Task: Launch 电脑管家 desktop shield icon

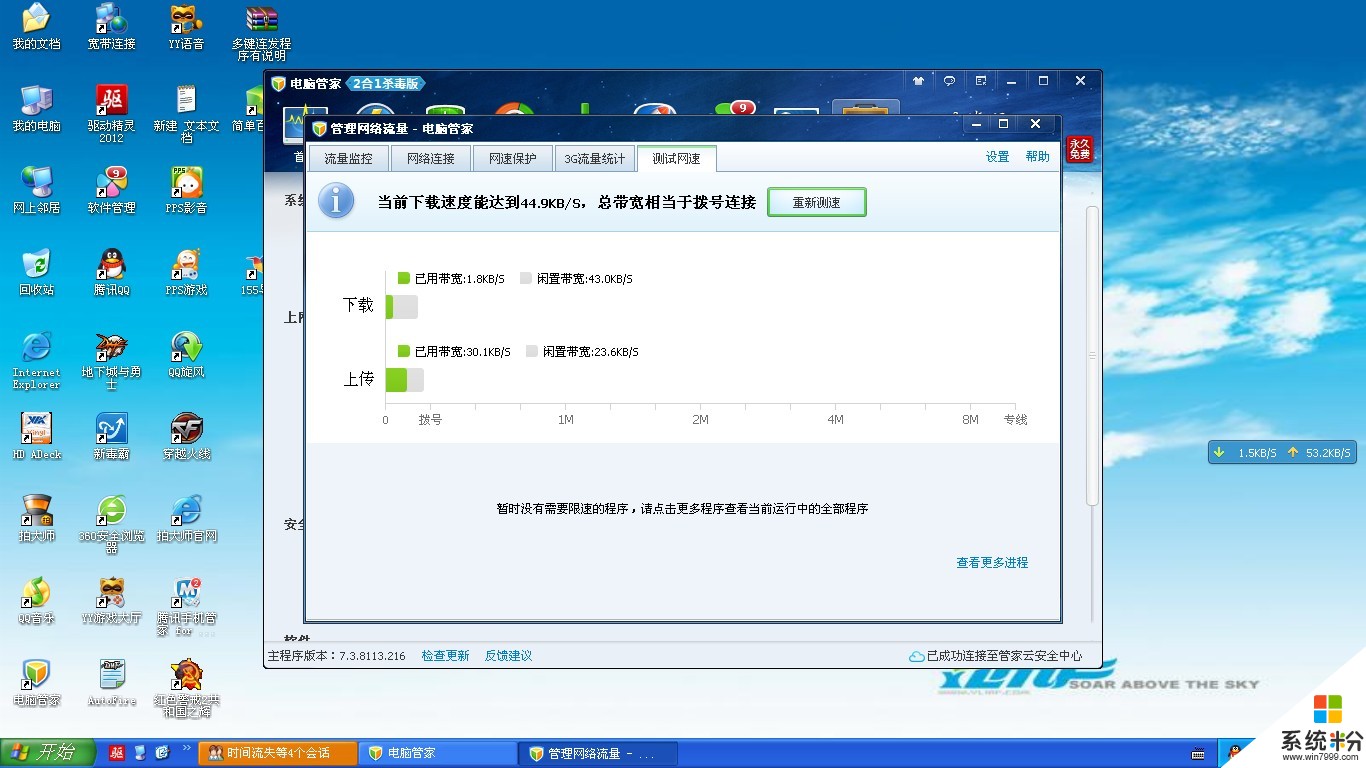Action: coord(36,682)
